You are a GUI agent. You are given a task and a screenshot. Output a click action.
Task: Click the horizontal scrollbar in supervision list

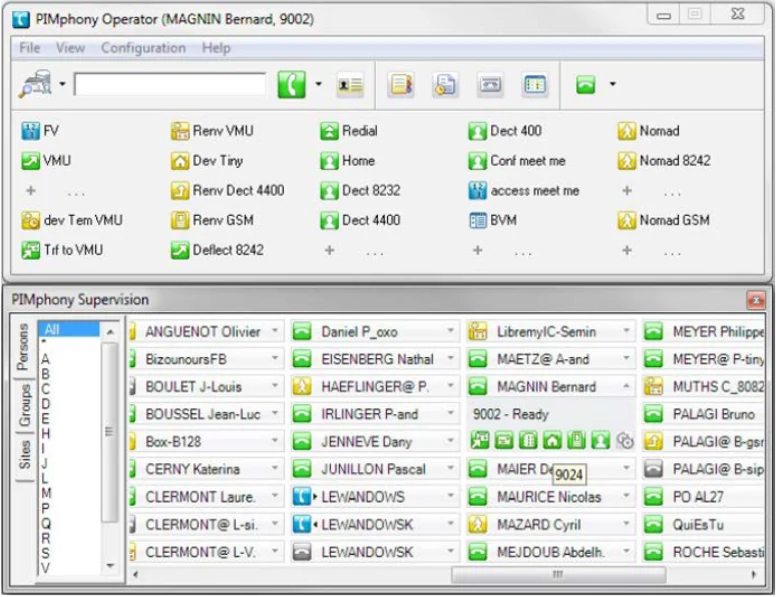coord(558,574)
